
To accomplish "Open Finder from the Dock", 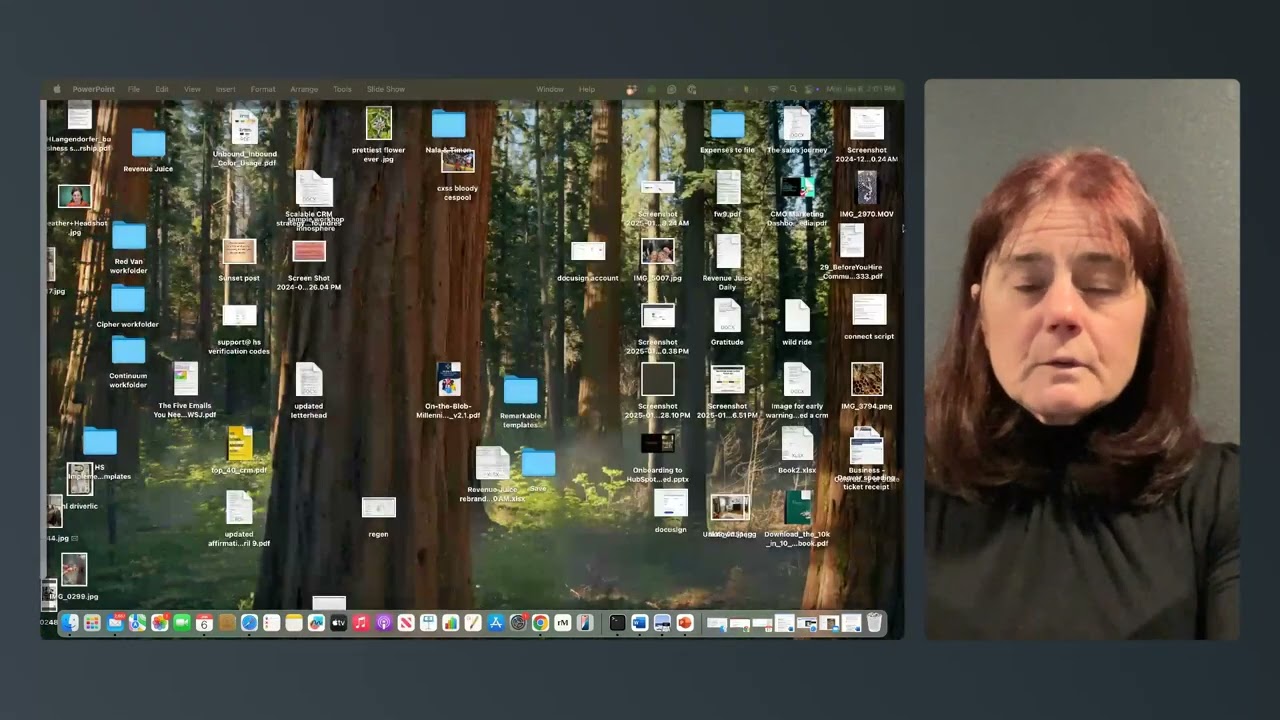I will click(x=70, y=623).
